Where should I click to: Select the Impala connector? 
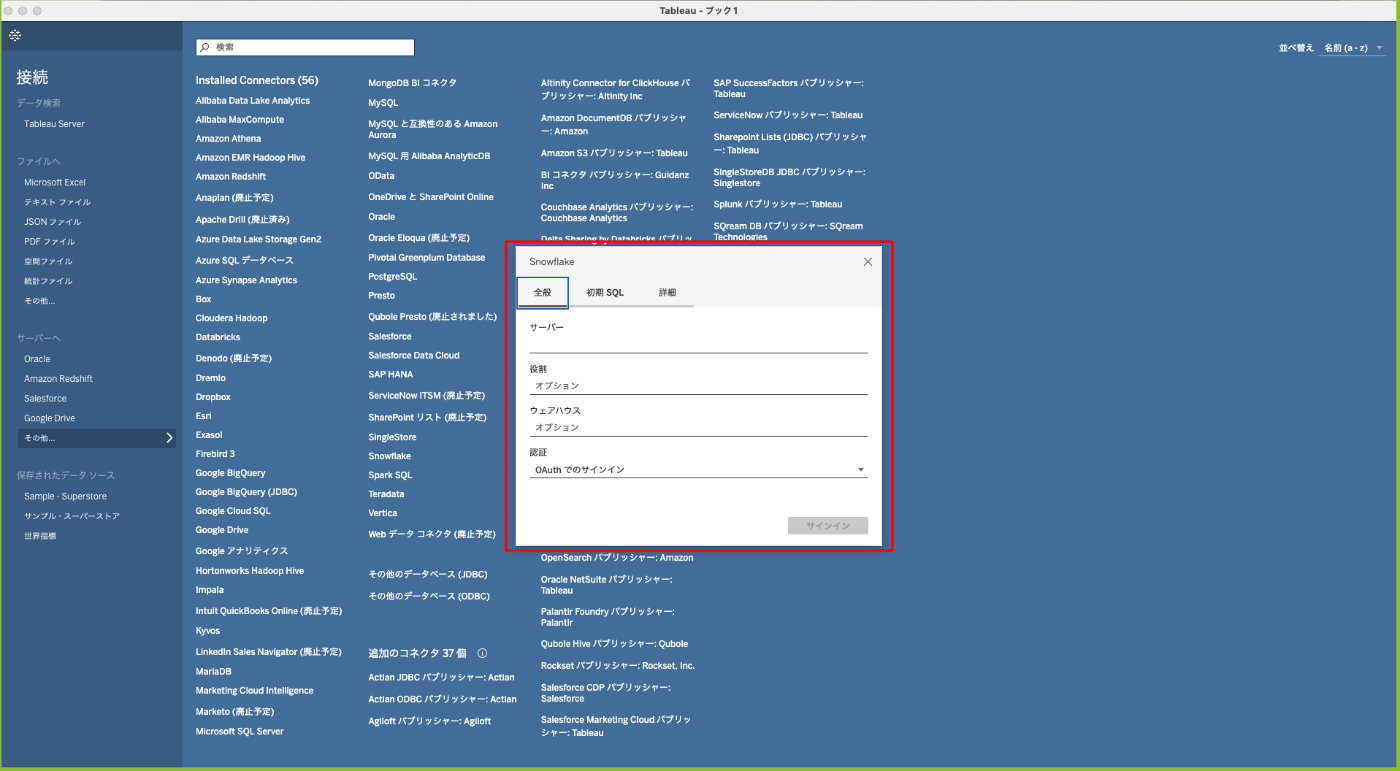coord(210,590)
